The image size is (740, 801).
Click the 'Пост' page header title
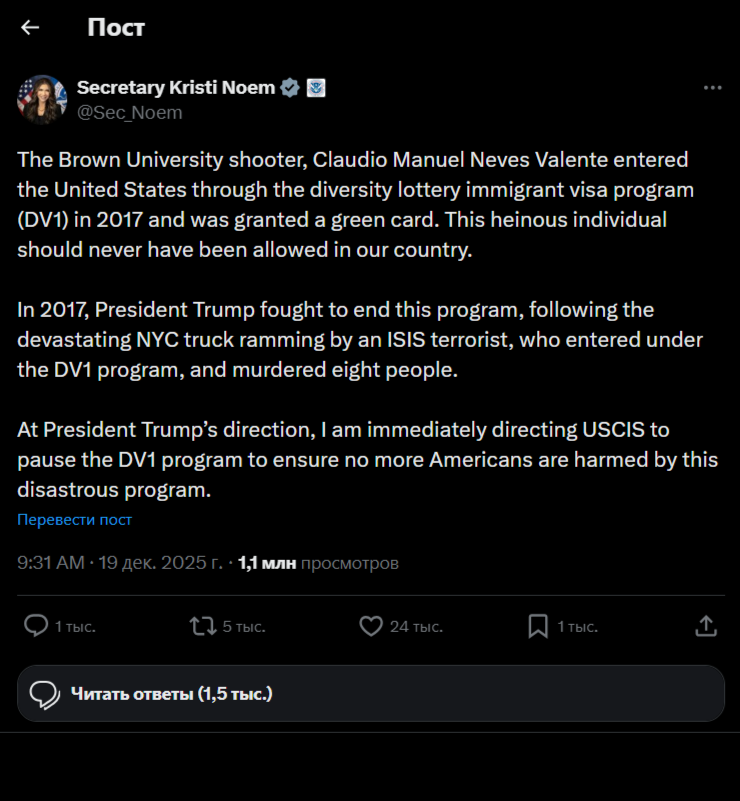pyautogui.click(x=116, y=28)
